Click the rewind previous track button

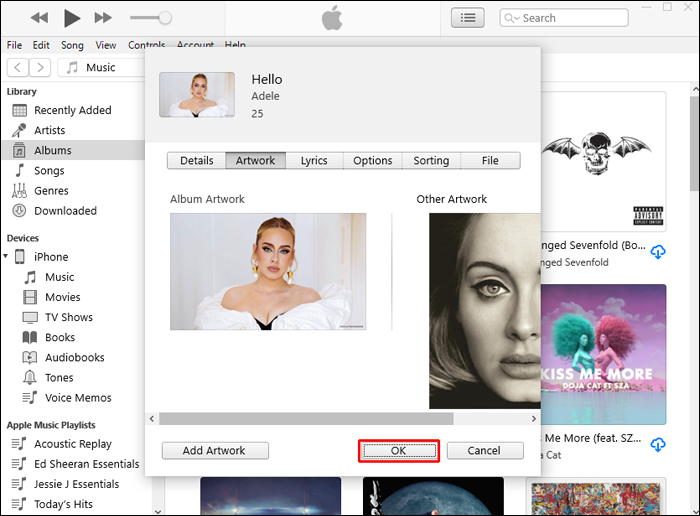39,18
